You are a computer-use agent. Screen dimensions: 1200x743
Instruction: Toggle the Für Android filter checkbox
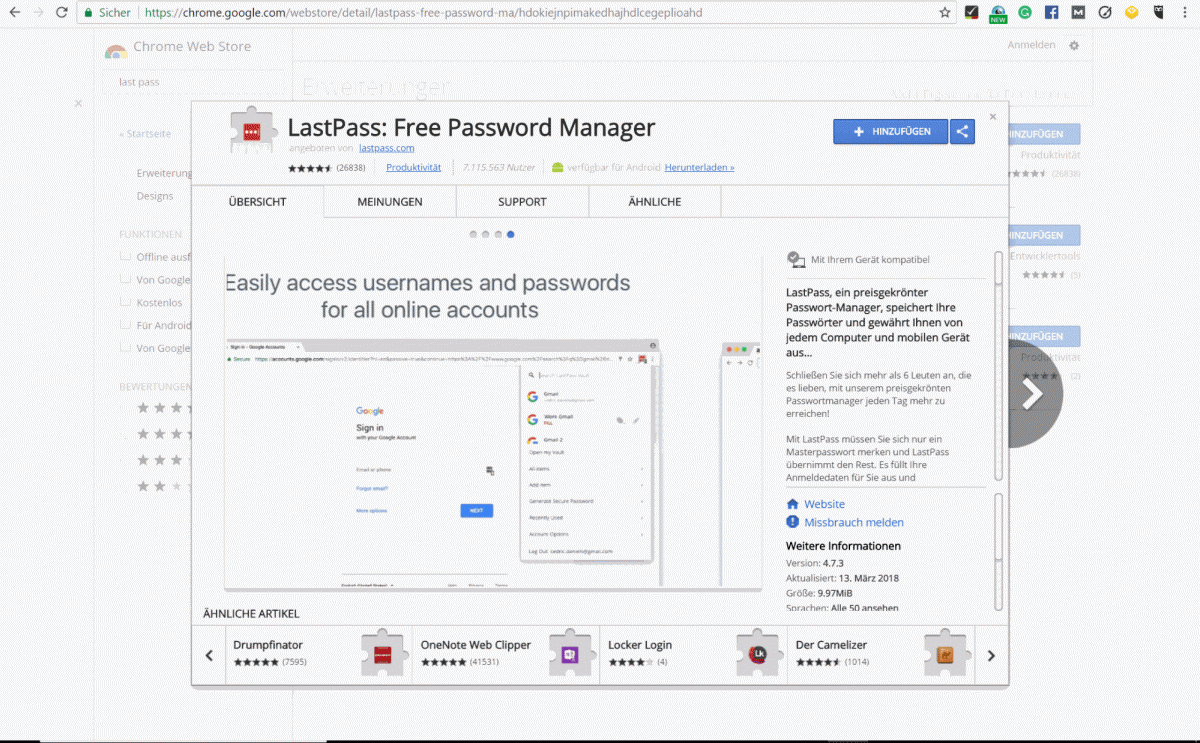[126, 324]
